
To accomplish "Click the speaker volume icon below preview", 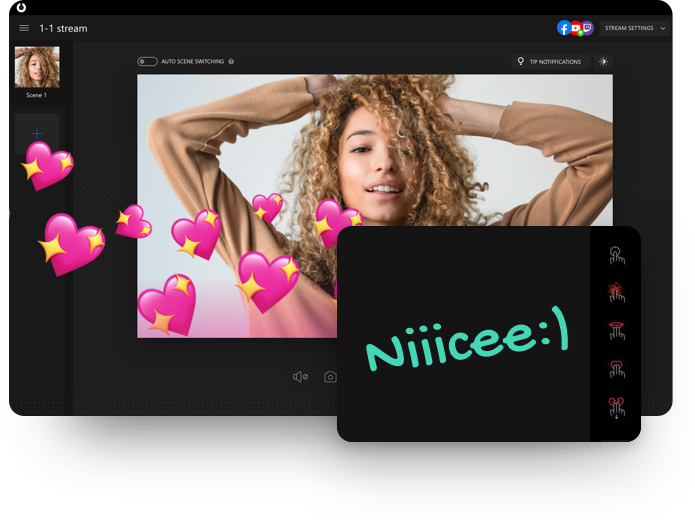I will 300,377.
